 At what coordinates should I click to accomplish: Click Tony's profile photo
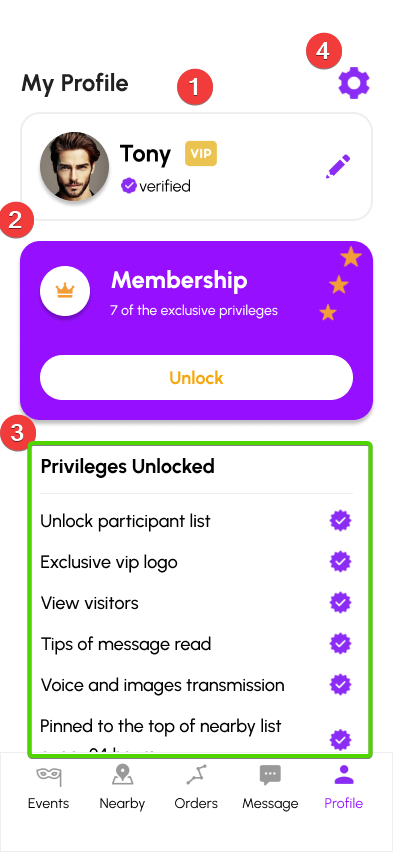point(74,167)
